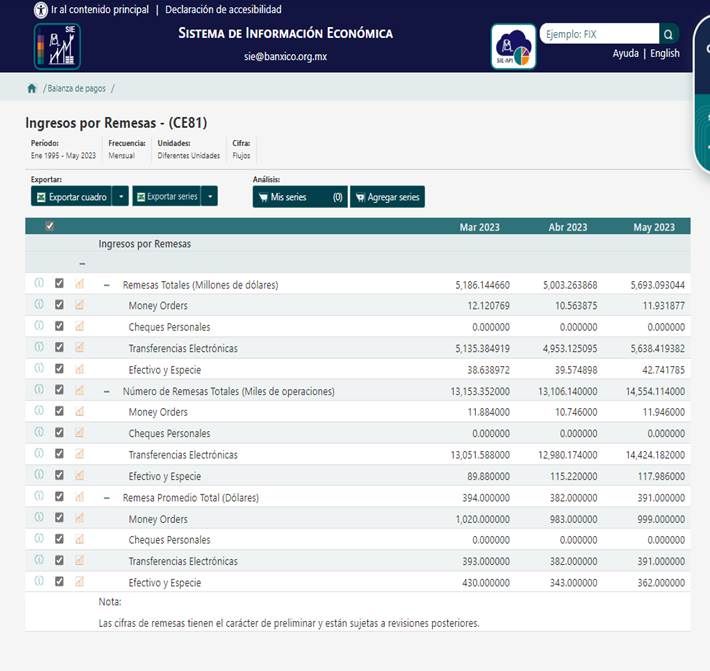Image resolution: width=710 pixels, height=671 pixels.
Task: Open info icon for Remesas Totales row
Action: (39, 284)
